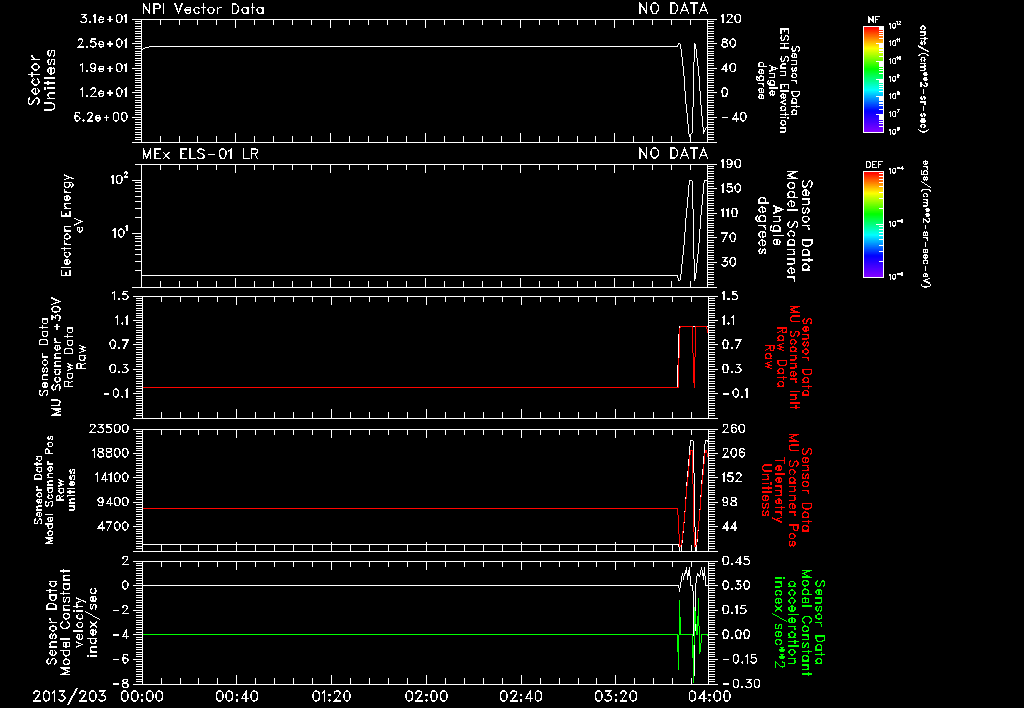Screen dimensions: 1024x708
Task: Click the '2.5e+01' sector tick value
Action: 103,44
